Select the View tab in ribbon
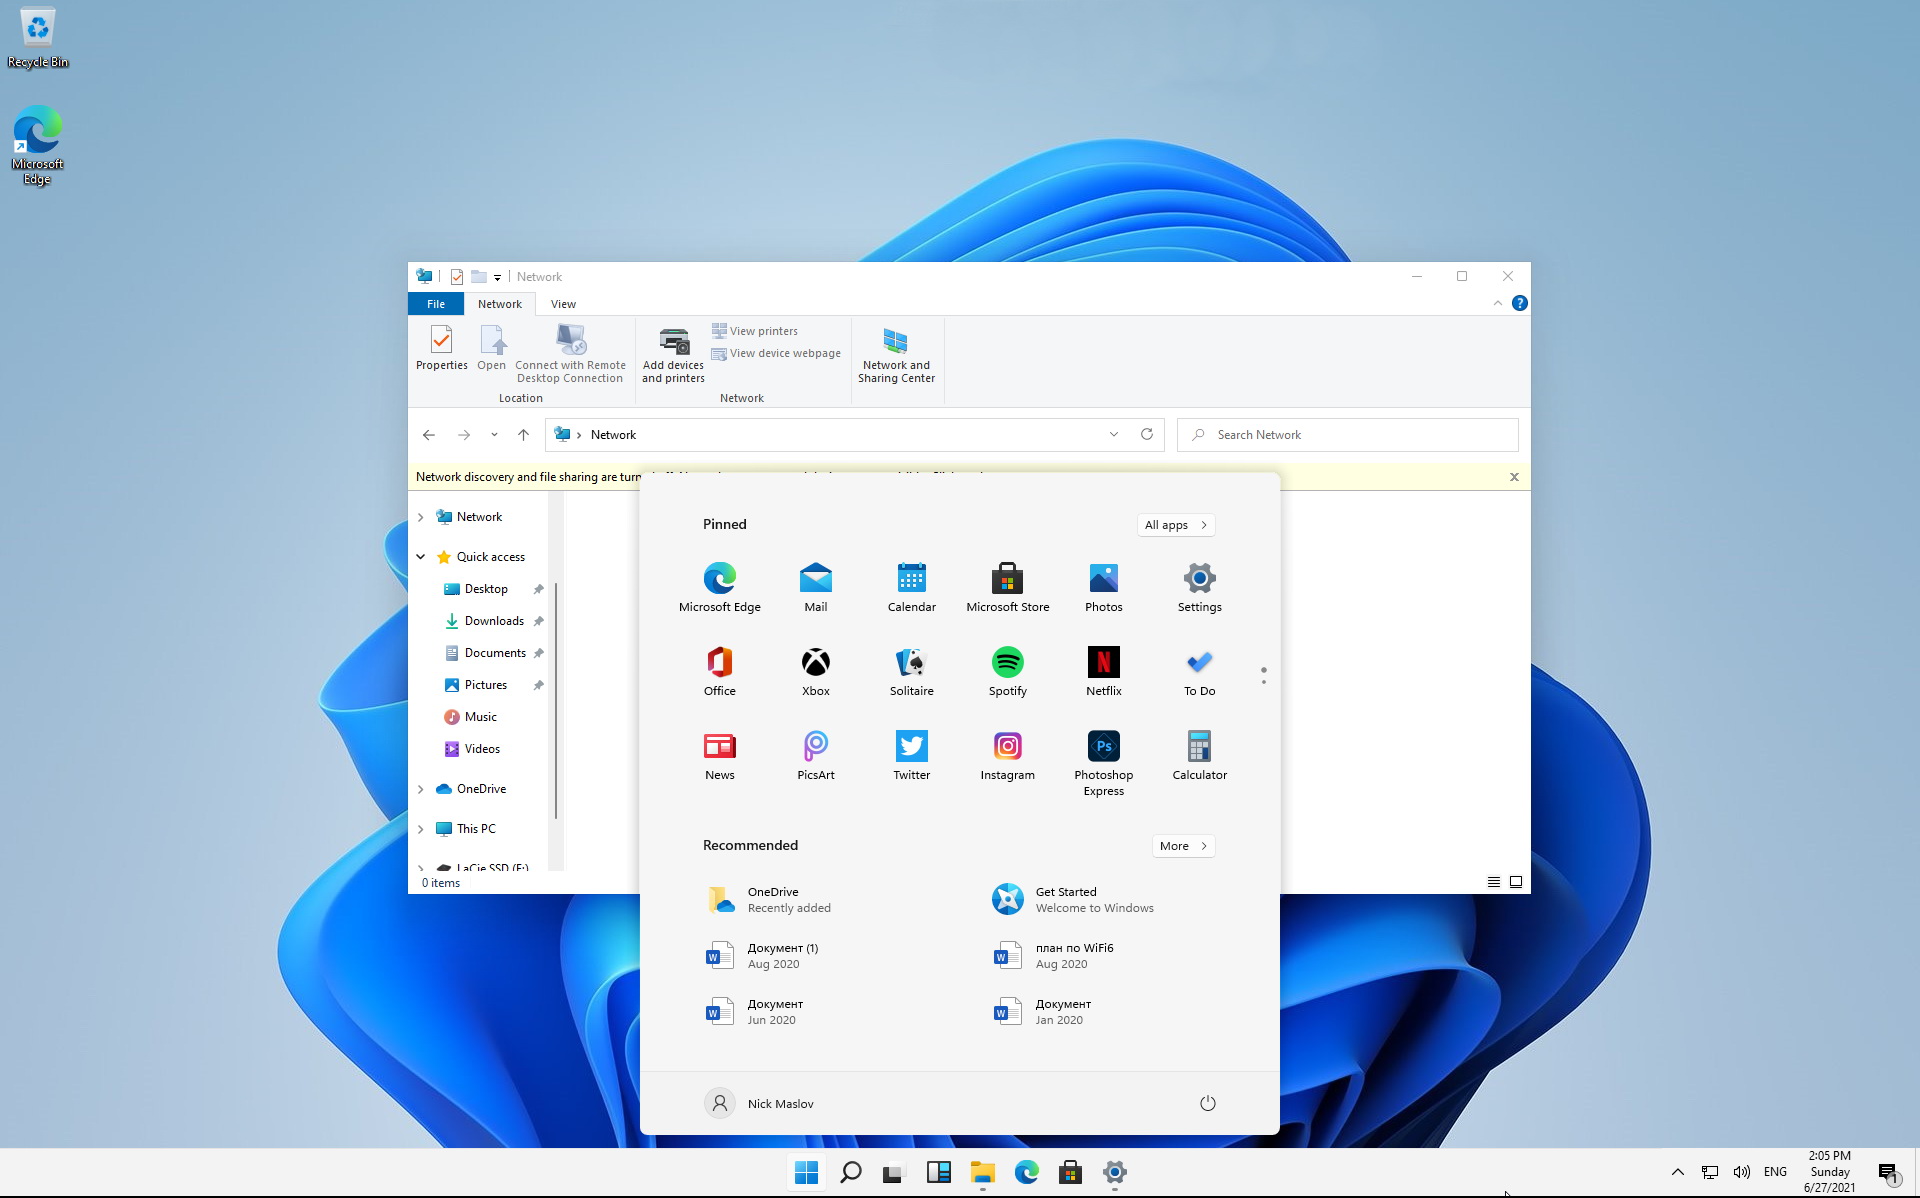Viewport: 1920px width, 1198px height. tap(562, 304)
